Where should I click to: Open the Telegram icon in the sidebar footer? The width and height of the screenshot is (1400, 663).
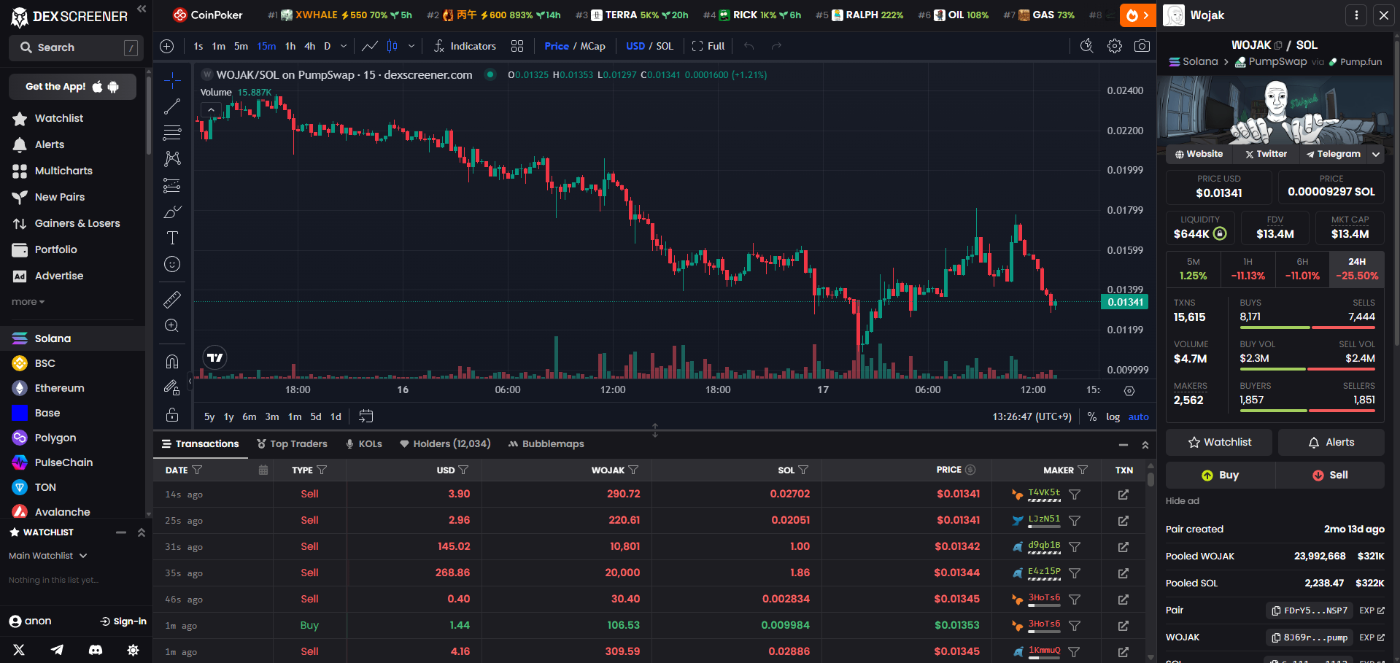click(x=57, y=649)
